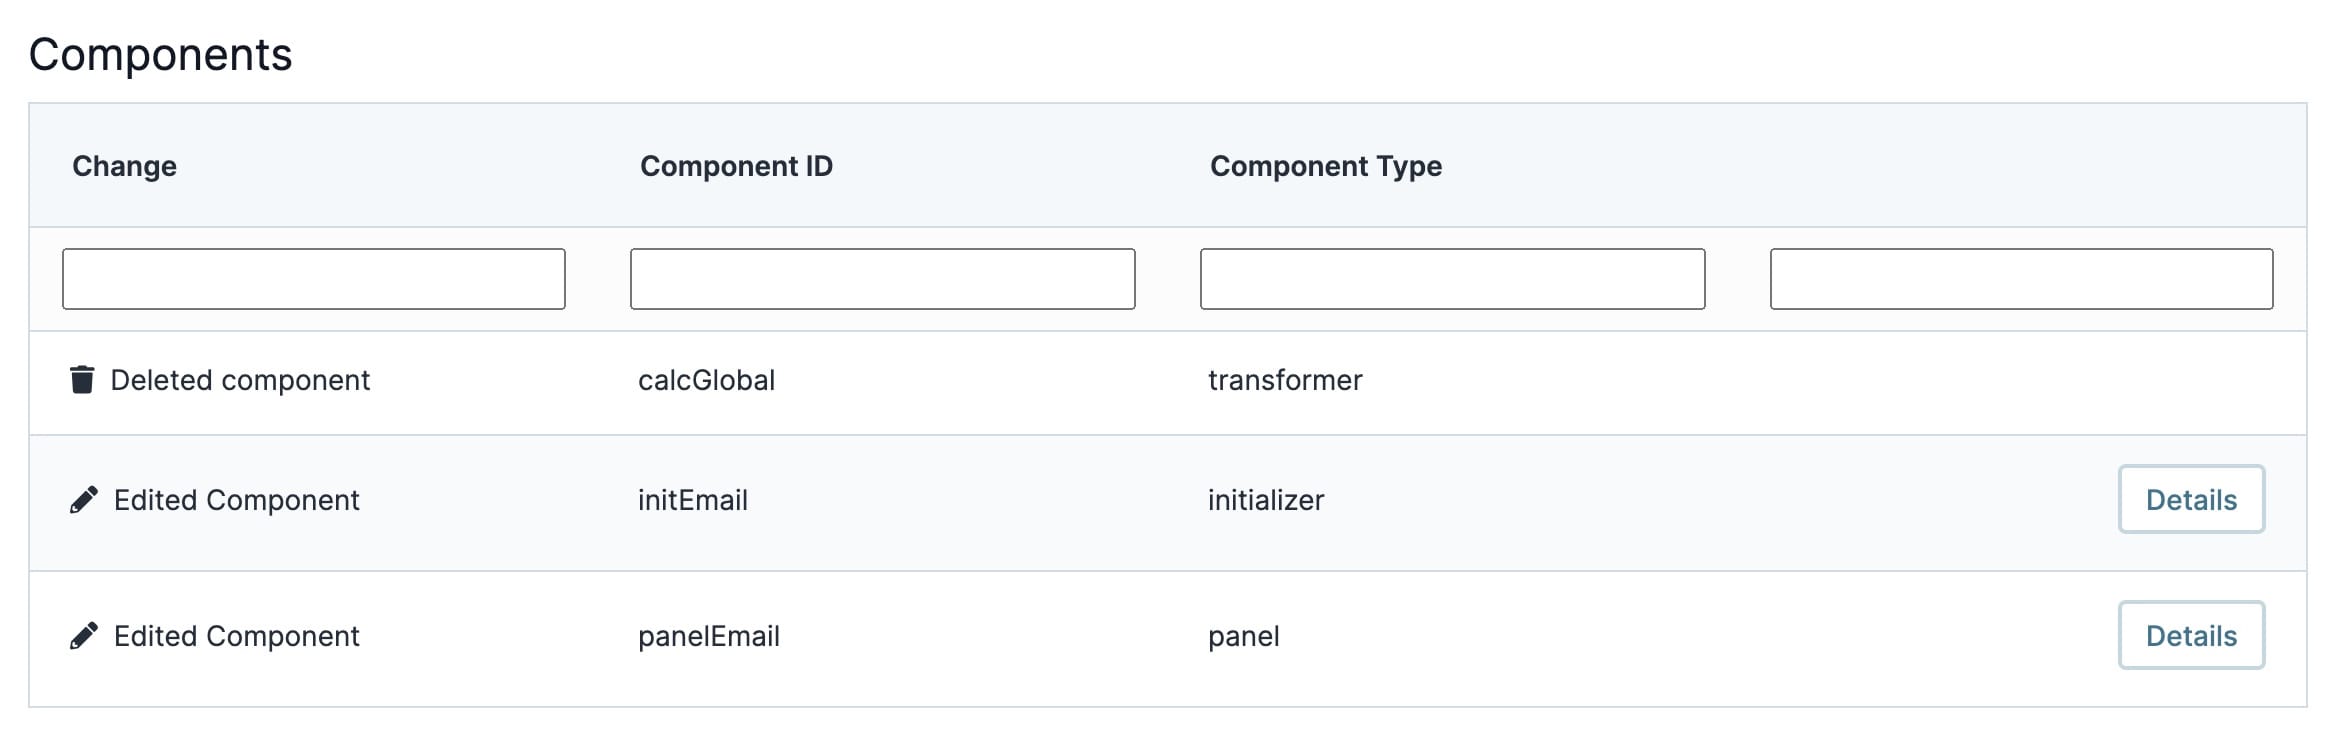Focus the Change column filter field
This screenshot has width=2330, height=736.
314,279
